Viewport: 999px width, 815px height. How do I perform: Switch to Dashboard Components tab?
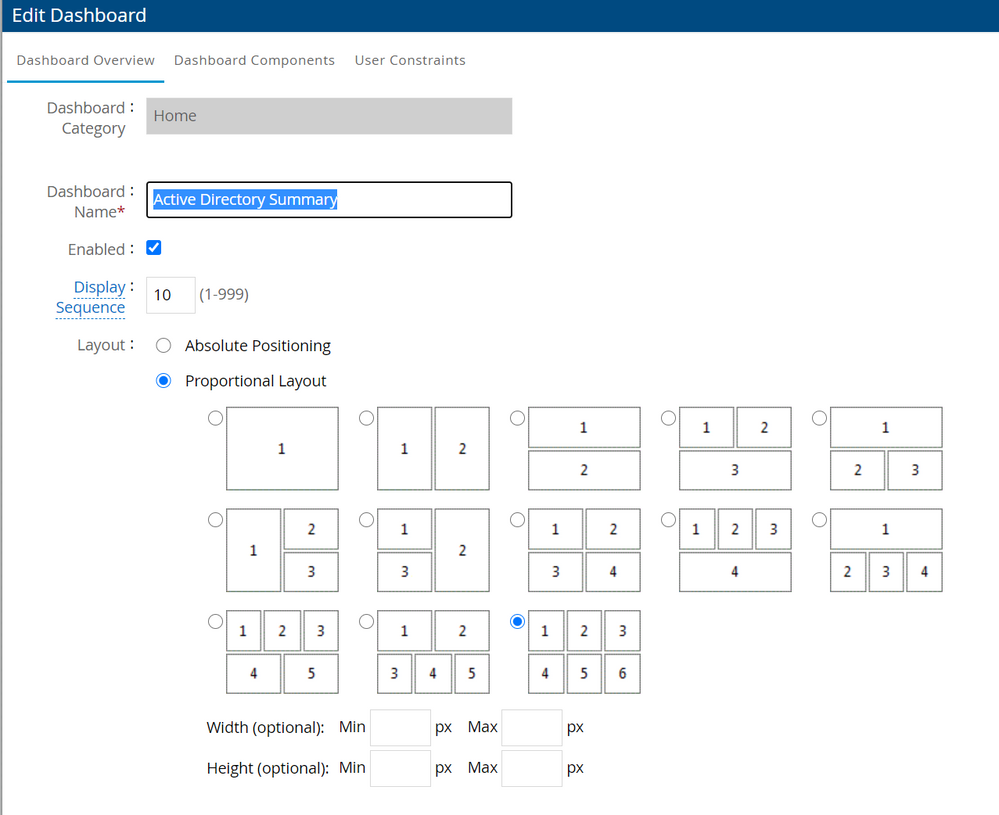pos(254,60)
